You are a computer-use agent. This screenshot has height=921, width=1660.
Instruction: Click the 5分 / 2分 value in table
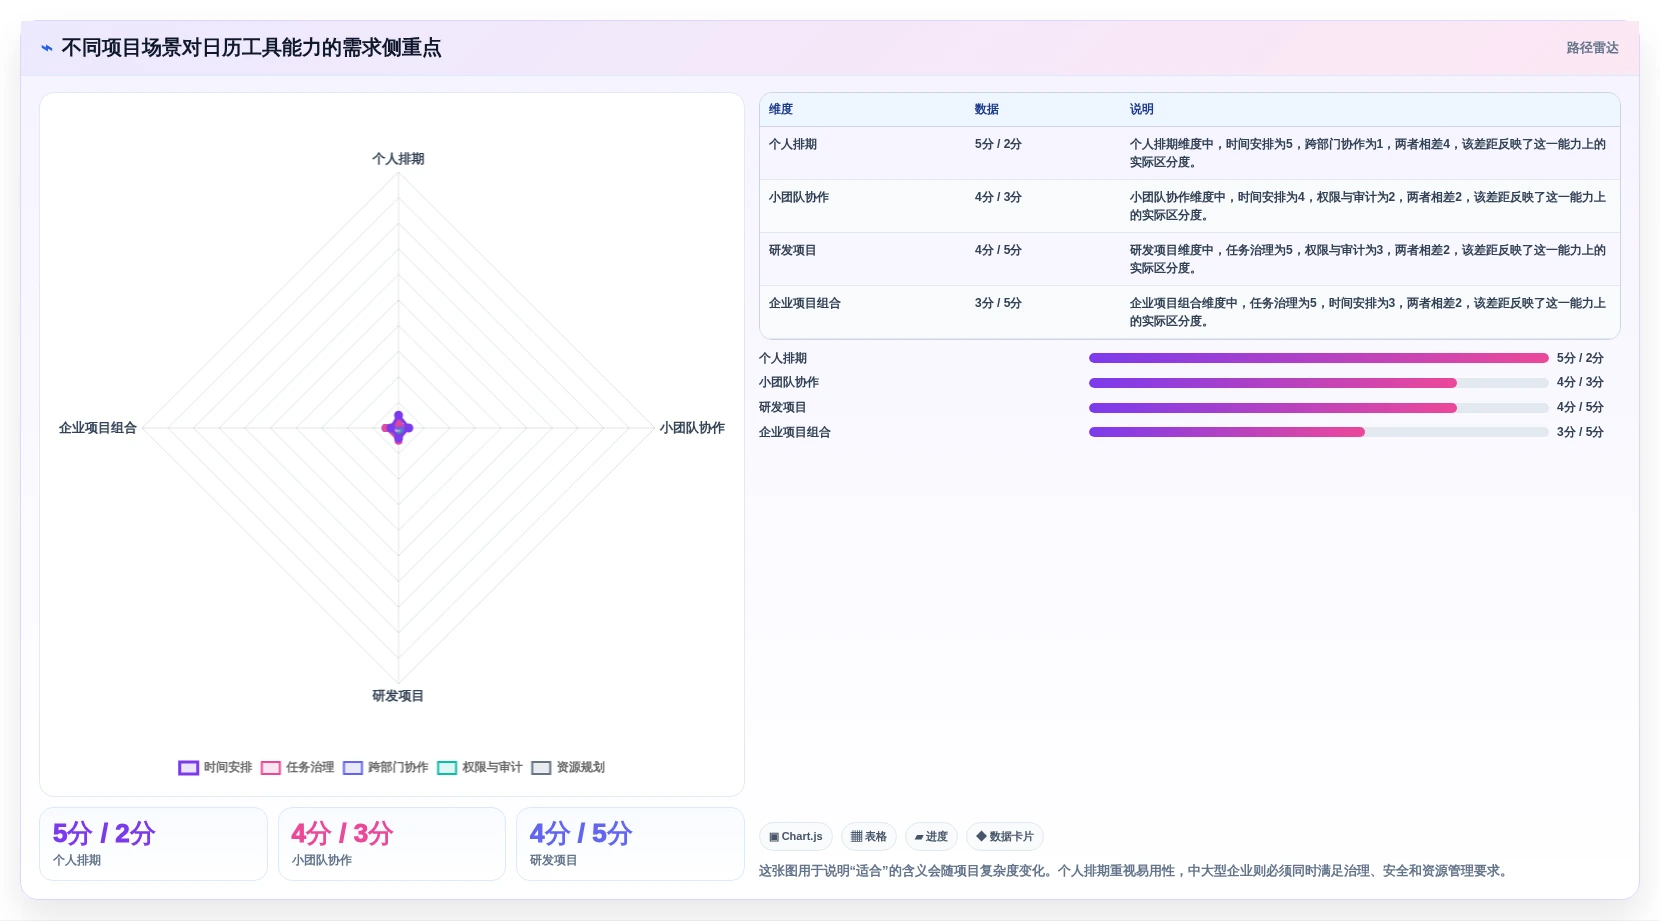pyautogui.click(x=998, y=144)
